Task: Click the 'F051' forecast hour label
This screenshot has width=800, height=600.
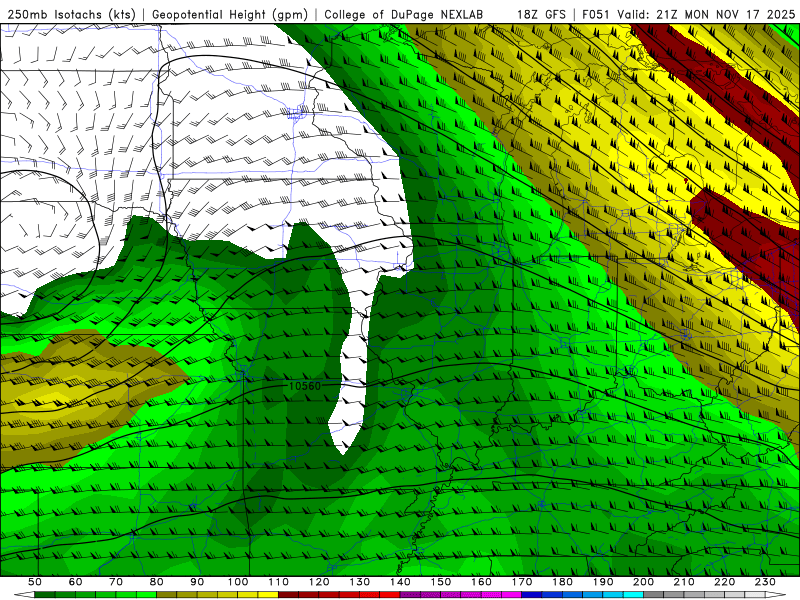Action: [x=596, y=15]
